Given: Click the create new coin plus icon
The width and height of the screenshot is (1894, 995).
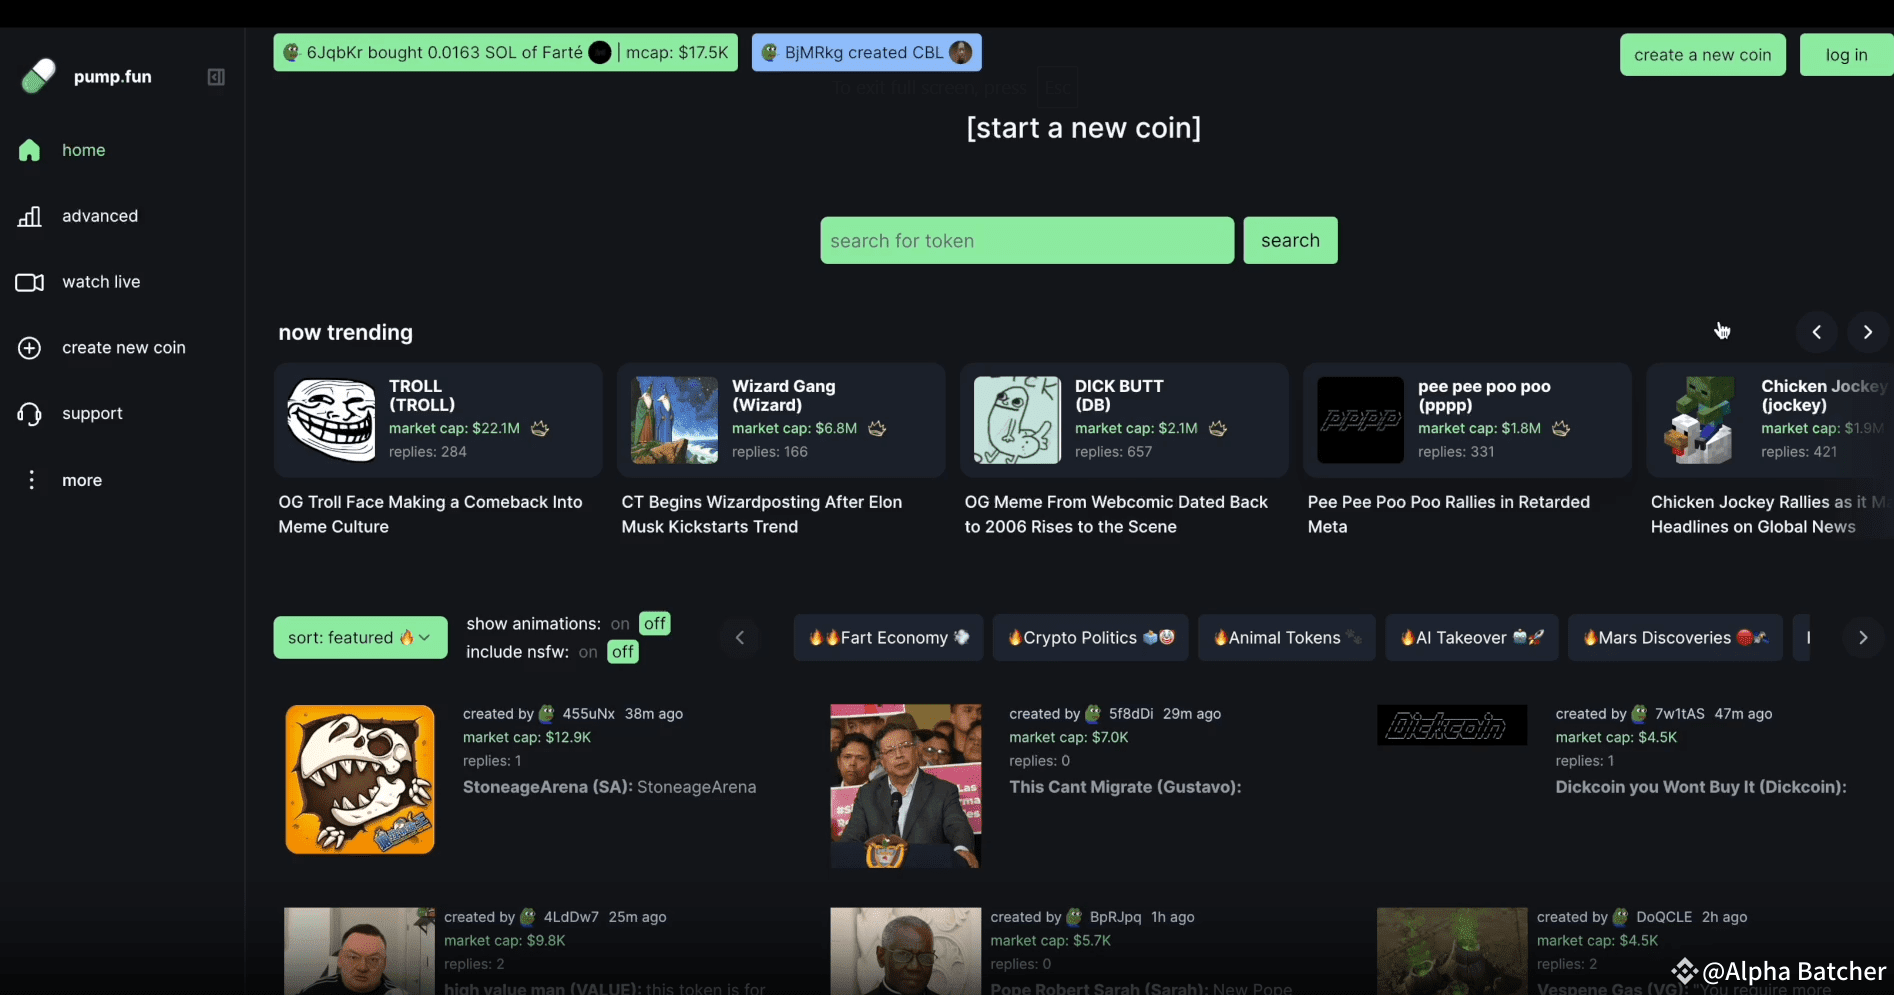Looking at the screenshot, I should click(x=30, y=348).
